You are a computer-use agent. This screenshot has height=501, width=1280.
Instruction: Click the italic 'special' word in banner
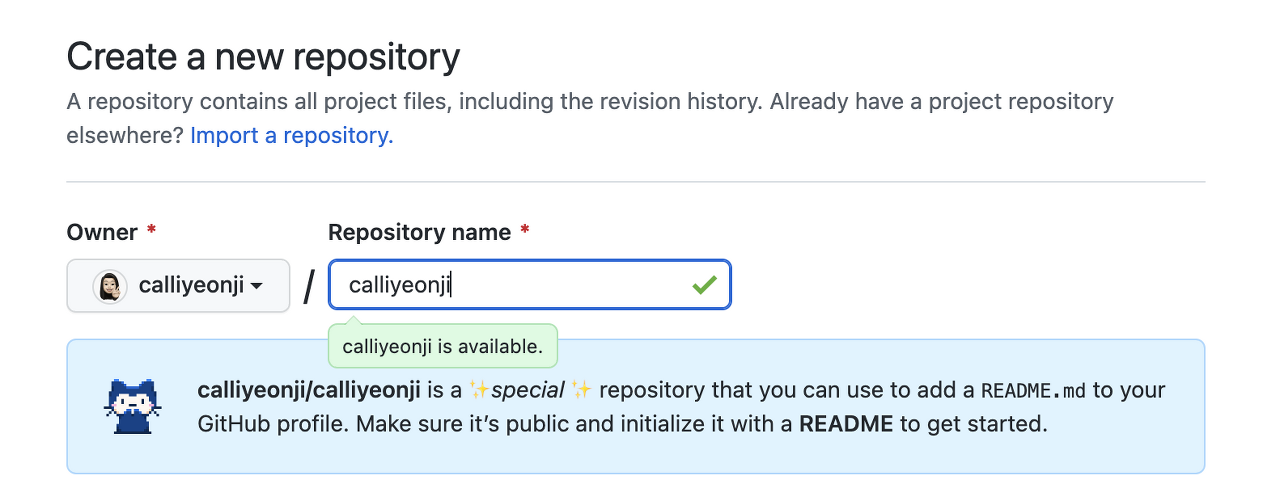pyautogui.click(x=530, y=389)
